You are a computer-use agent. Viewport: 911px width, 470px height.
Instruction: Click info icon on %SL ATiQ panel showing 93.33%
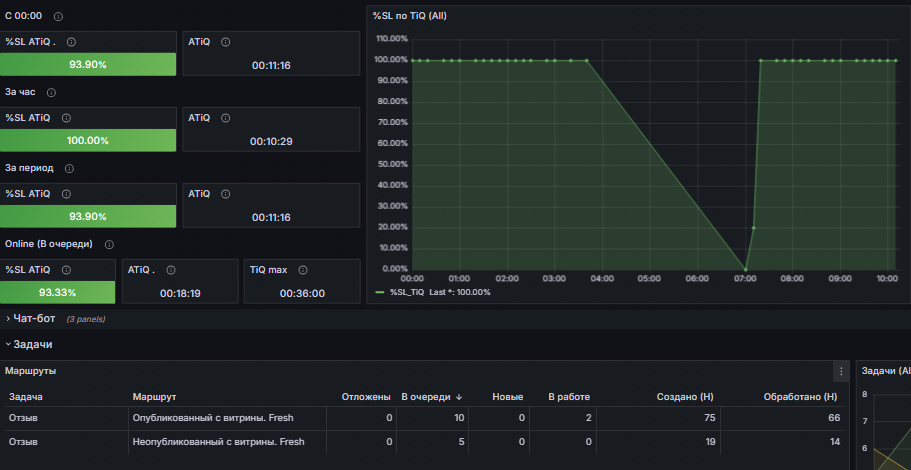pos(69,269)
